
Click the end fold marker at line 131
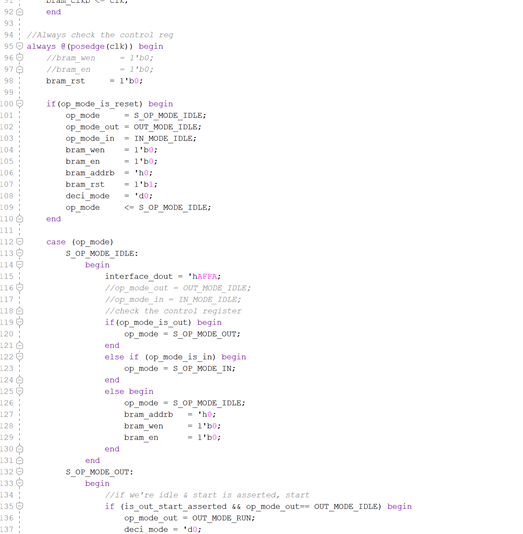click(x=20, y=460)
